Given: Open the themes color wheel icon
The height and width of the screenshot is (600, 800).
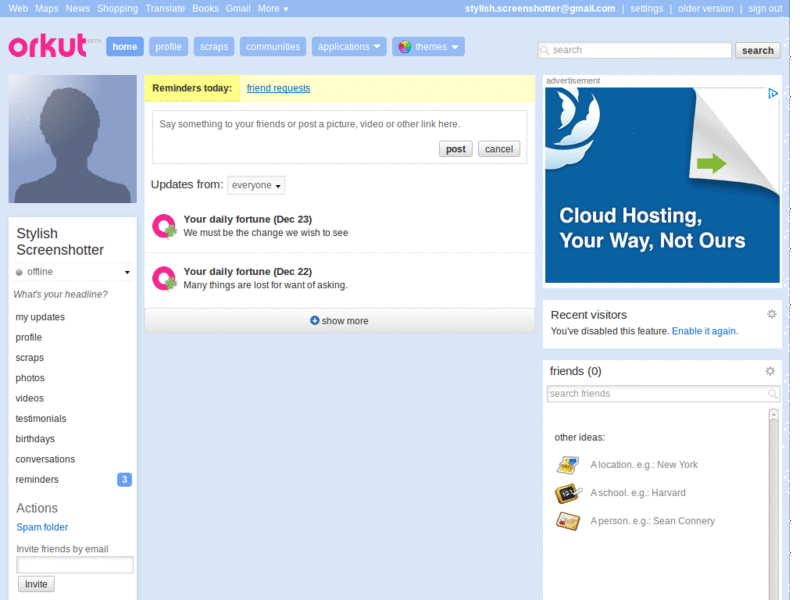Looking at the screenshot, I should click(405, 47).
